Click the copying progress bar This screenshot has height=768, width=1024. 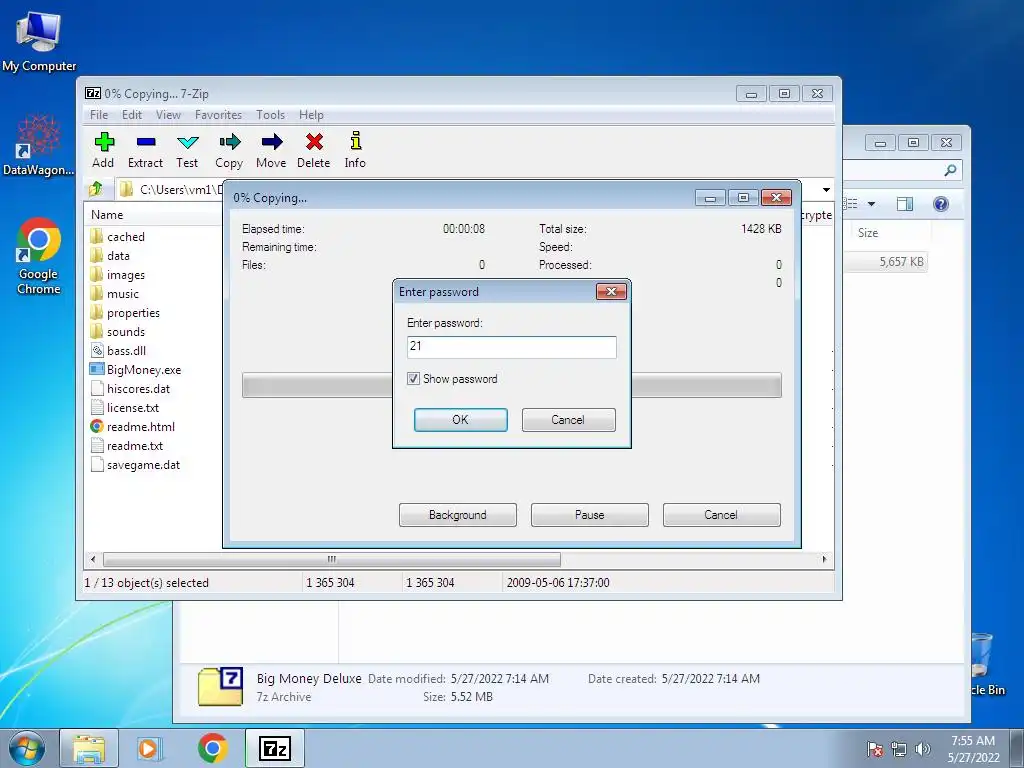click(x=511, y=385)
